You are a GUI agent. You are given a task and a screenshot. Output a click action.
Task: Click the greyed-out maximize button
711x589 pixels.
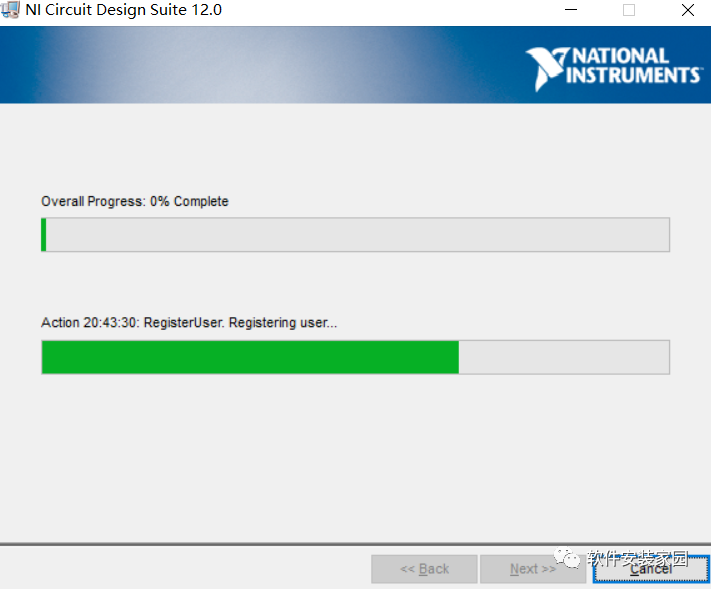[629, 11]
